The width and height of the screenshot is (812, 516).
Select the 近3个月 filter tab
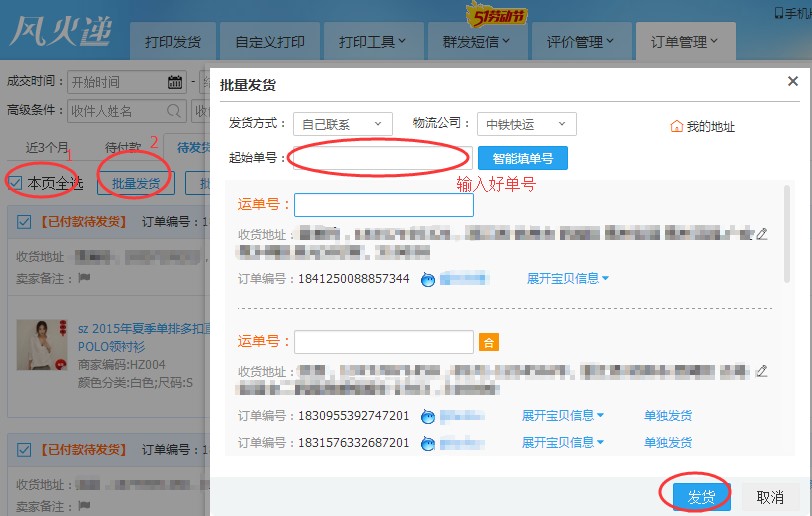(x=48, y=148)
